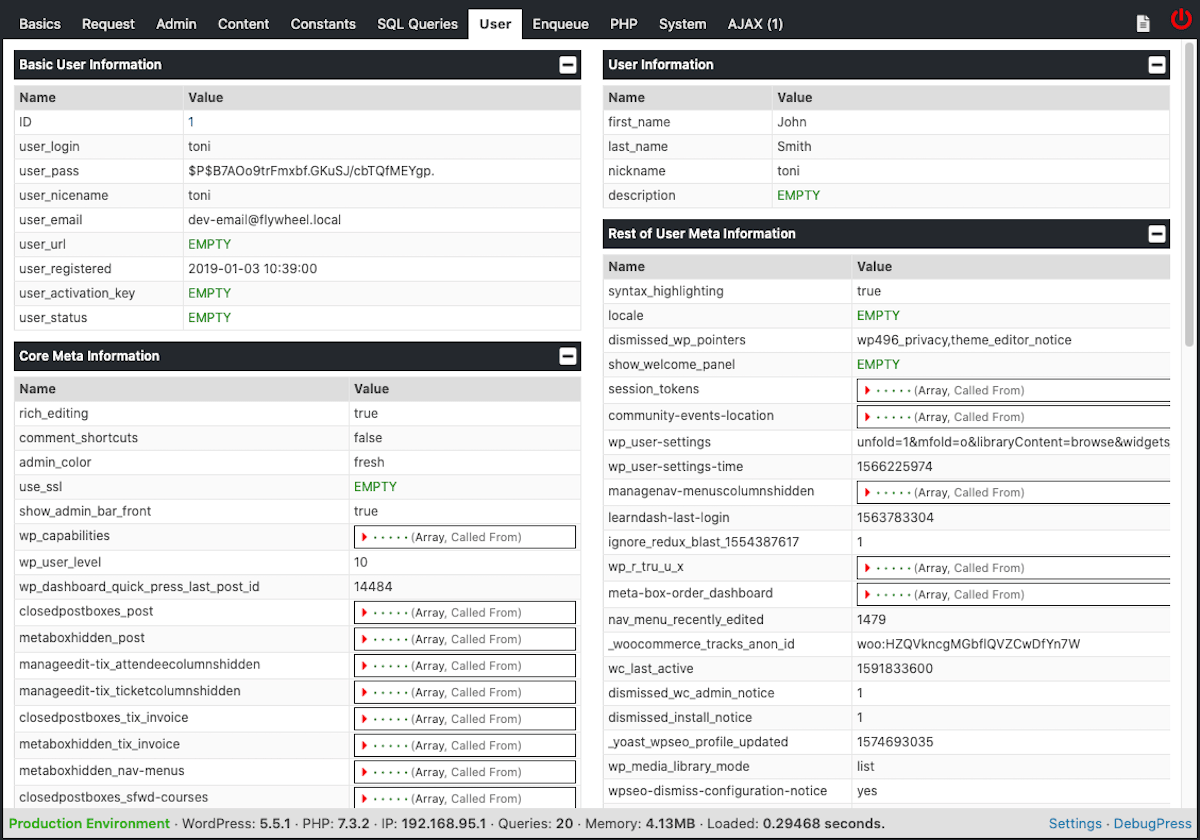The width and height of the screenshot is (1200, 840).
Task: Minimize the Rest of User Meta Information section
Action: tap(1156, 234)
